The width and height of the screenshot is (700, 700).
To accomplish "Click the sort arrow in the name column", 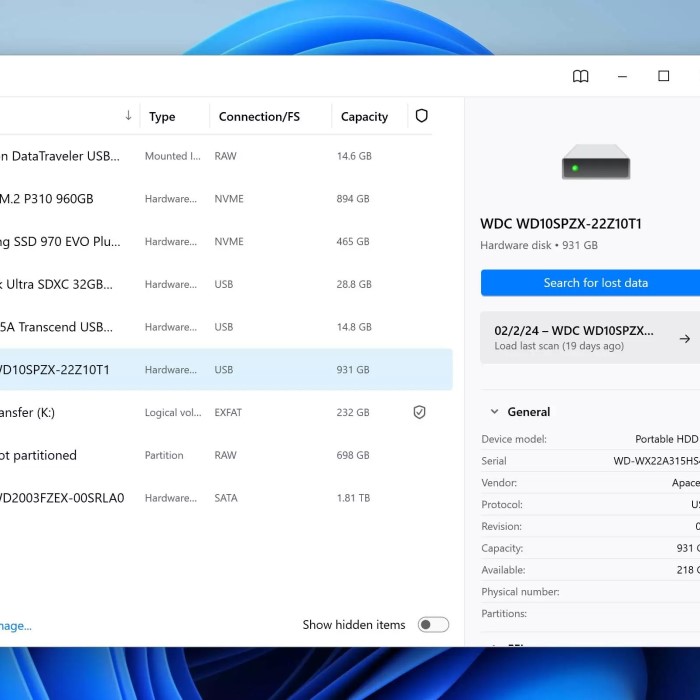I will (x=128, y=116).
